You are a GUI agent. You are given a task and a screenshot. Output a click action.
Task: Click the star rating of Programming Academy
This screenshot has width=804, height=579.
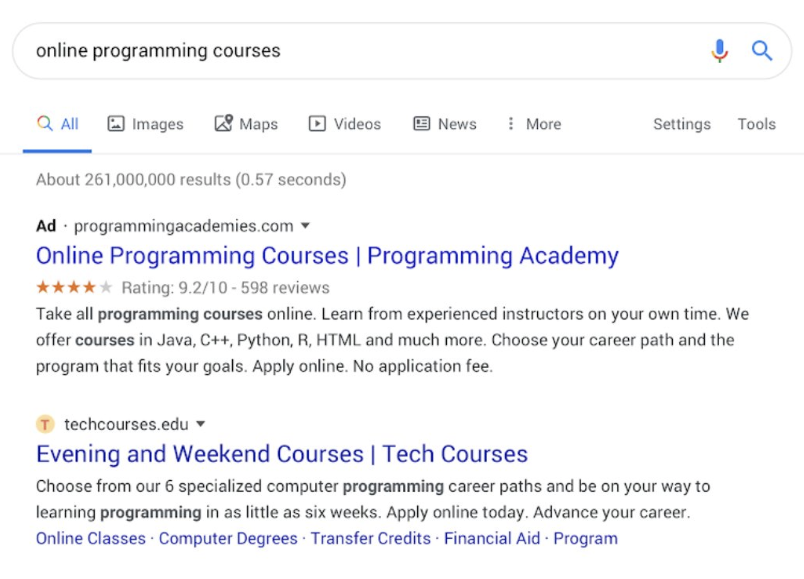click(74, 287)
